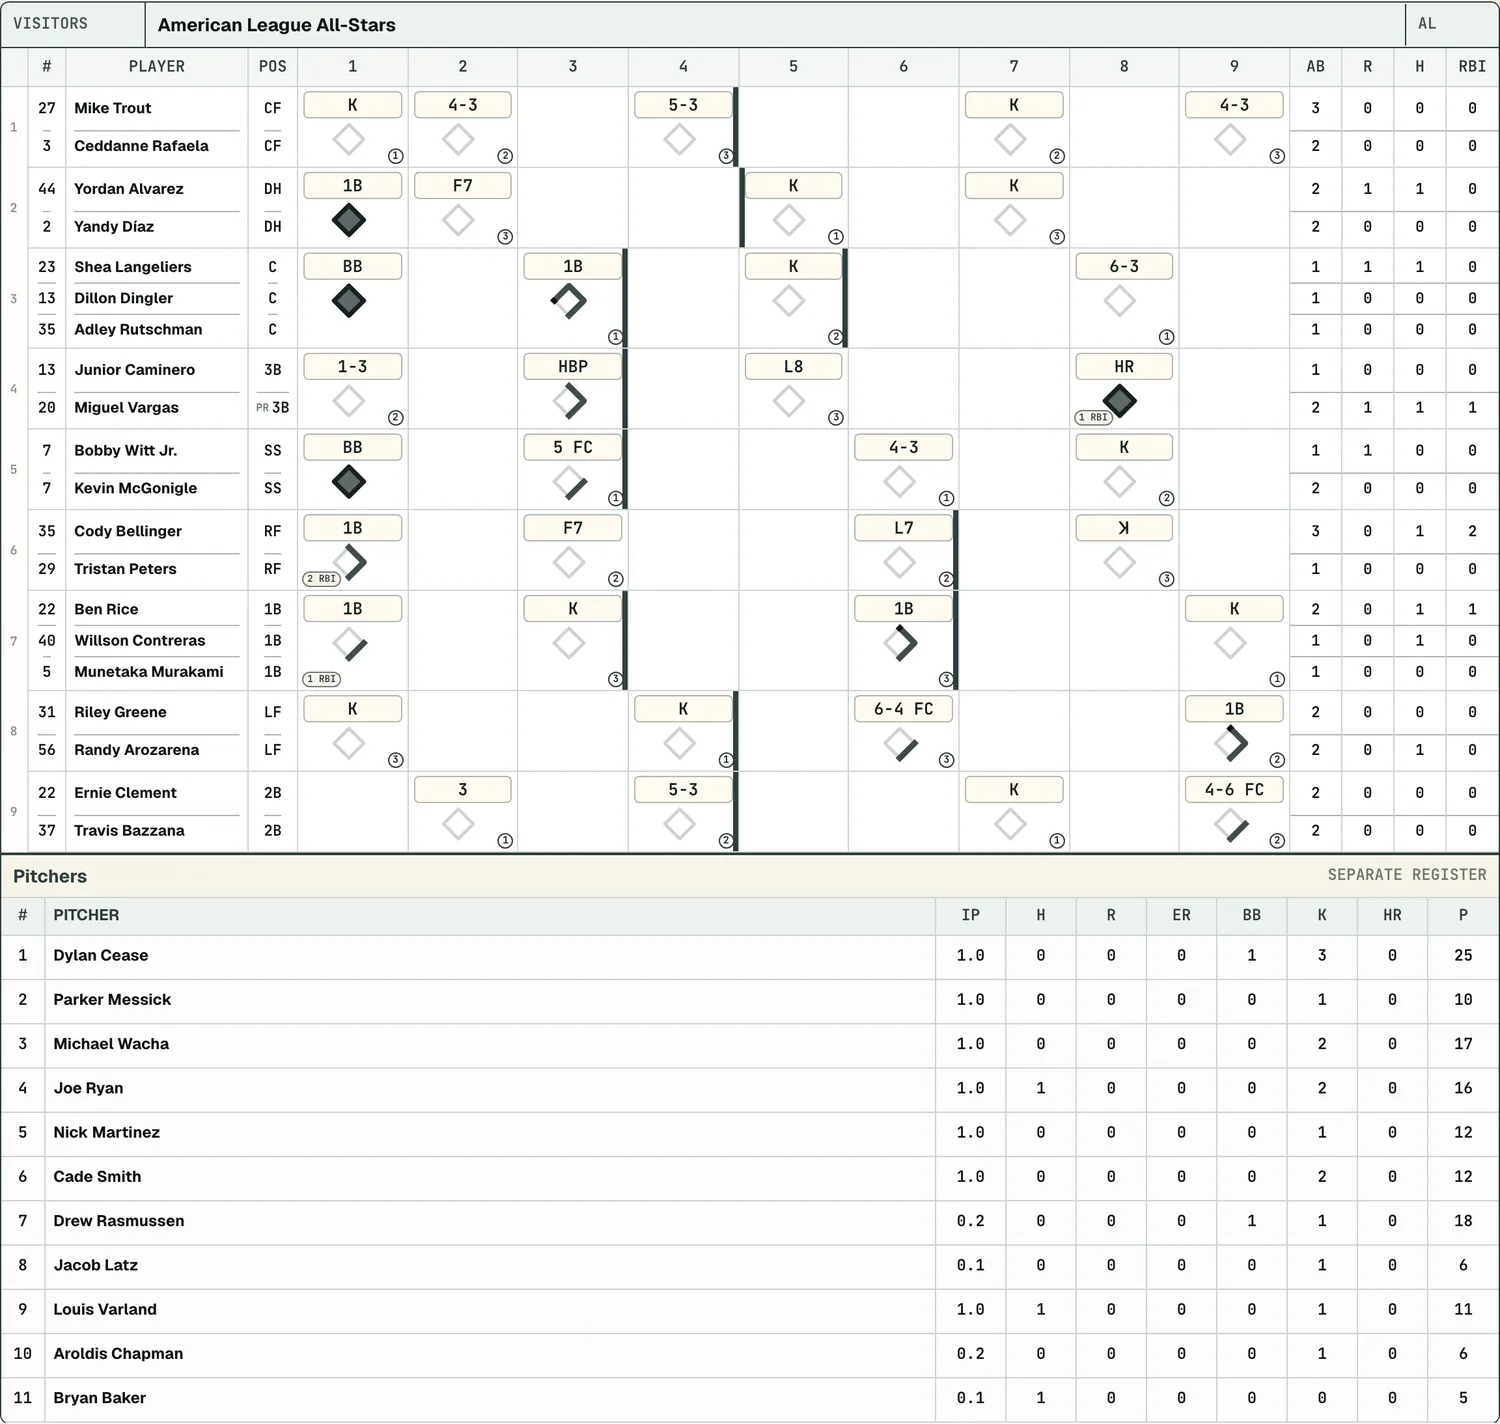Click player name Willson Contreras
The height and width of the screenshot is (1424, 1500).
tap(139, 641)
